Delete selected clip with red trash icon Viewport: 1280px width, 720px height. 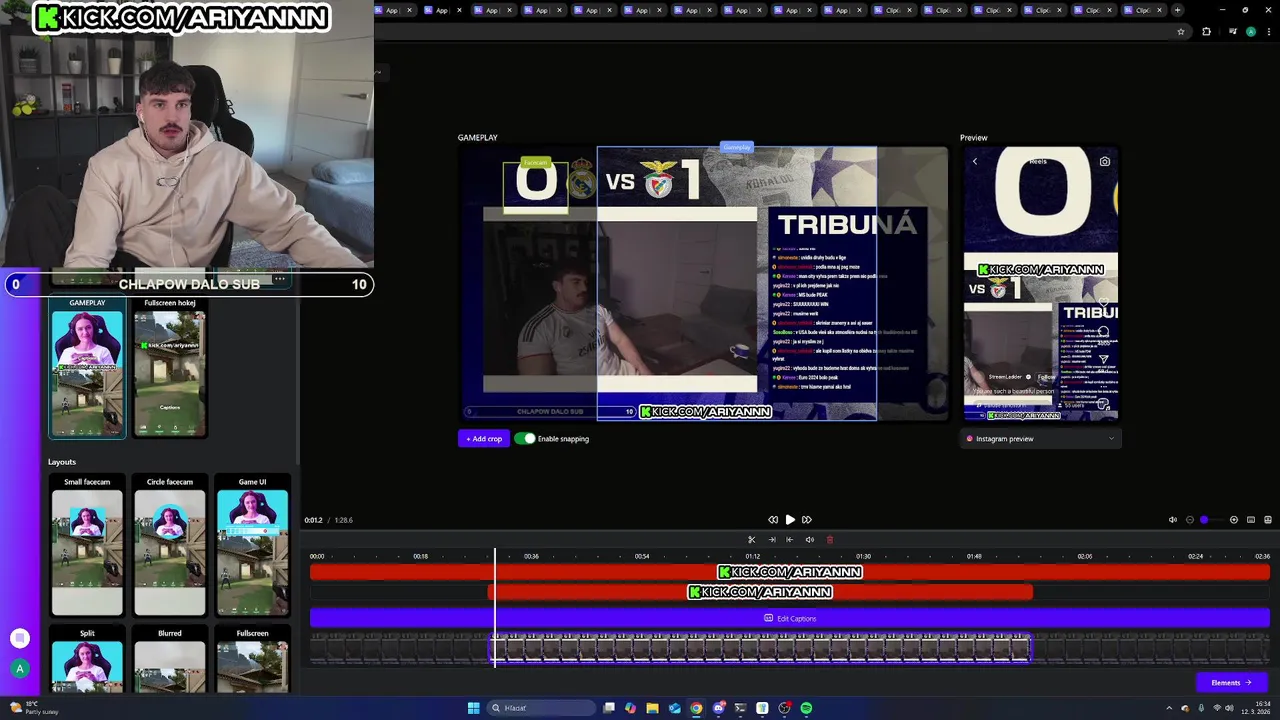click(829, 540)
